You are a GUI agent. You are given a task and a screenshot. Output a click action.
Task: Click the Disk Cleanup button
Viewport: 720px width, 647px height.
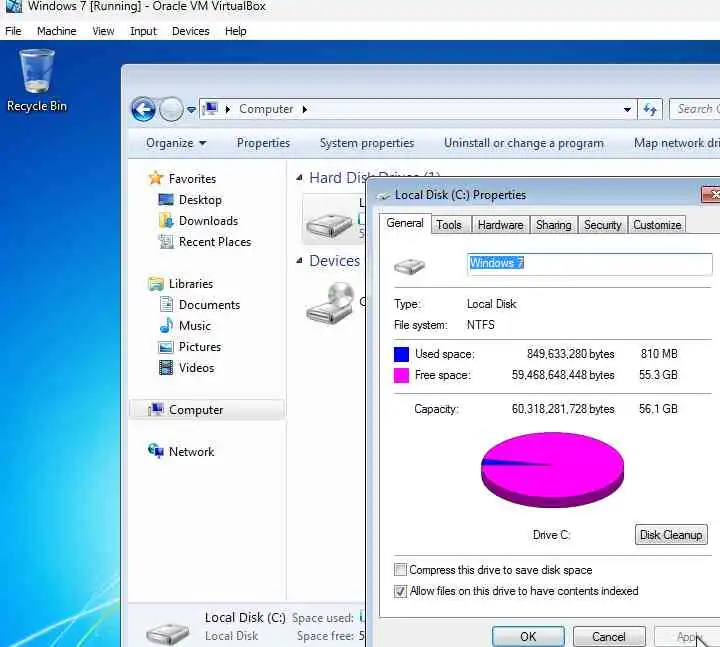click(x=671, y=535)
